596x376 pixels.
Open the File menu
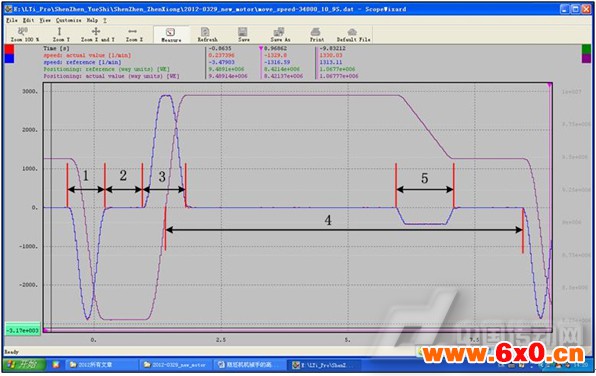coord(11,20)
